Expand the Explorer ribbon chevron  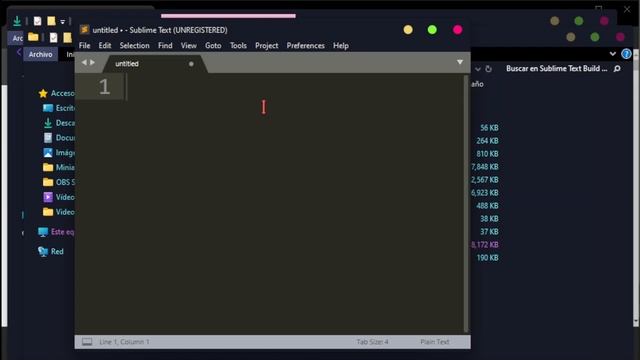coord(613,54)
